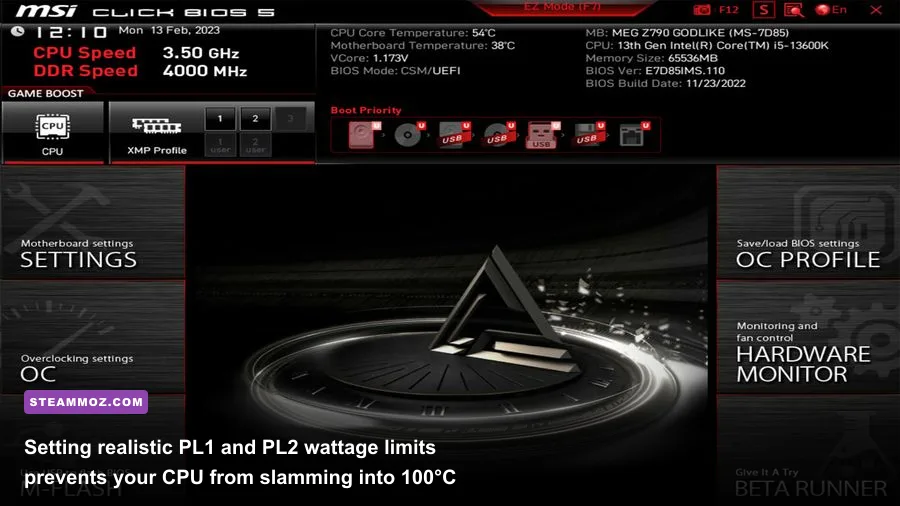Click the CPU i5-13600K info line
Screen dimensions: 900x506
click(707, 45)
